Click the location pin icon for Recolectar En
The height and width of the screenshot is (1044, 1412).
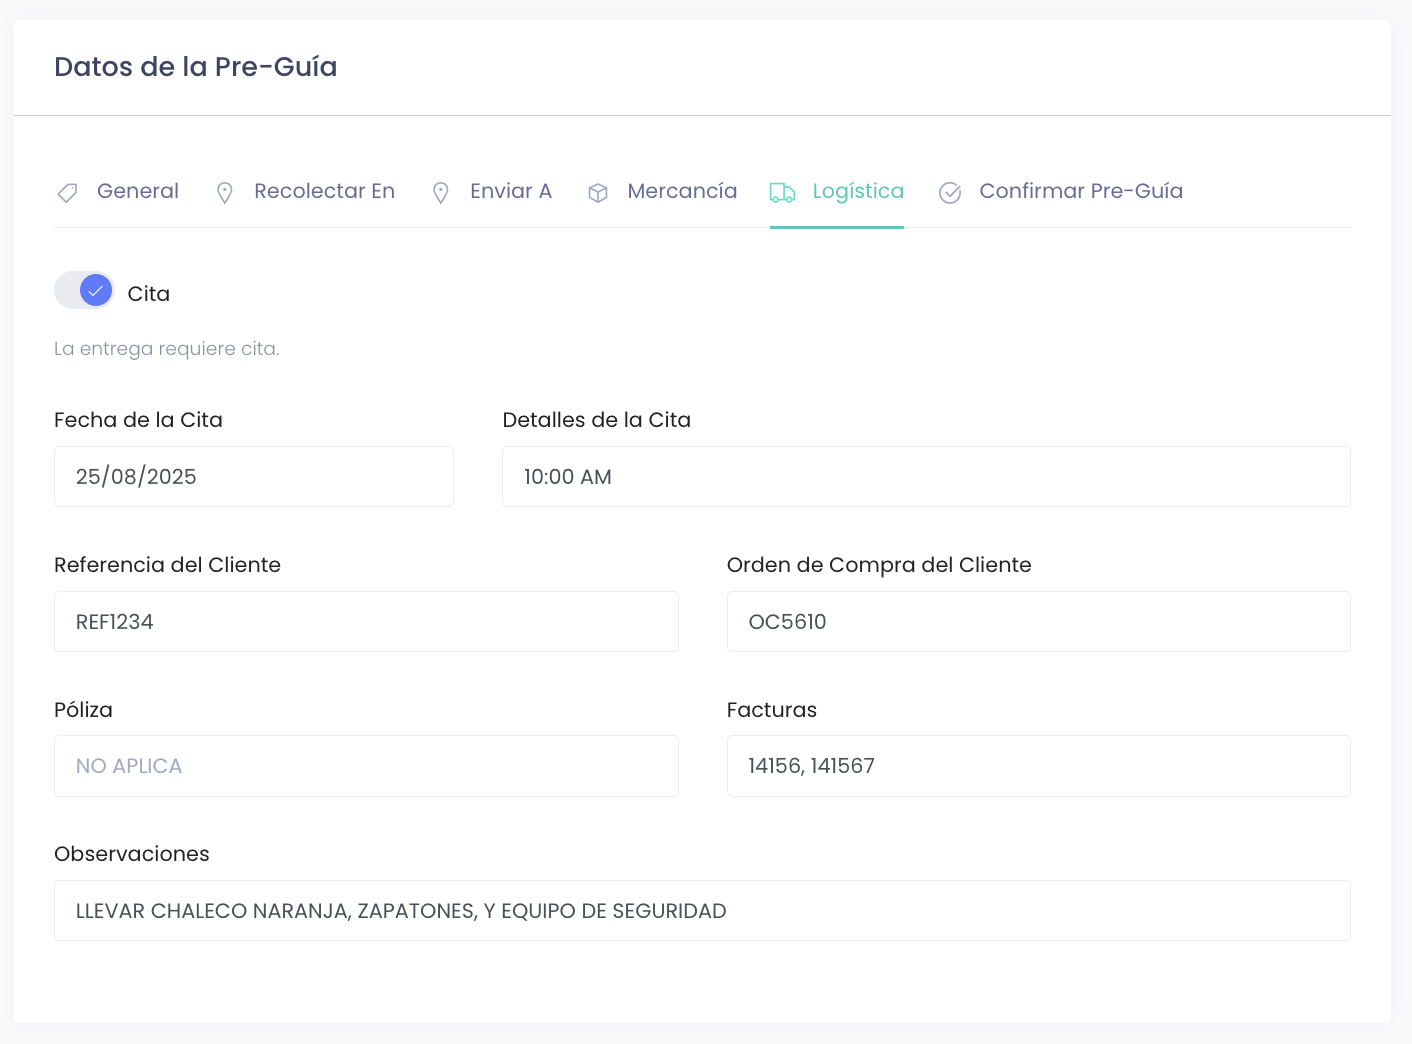(225, 192)
